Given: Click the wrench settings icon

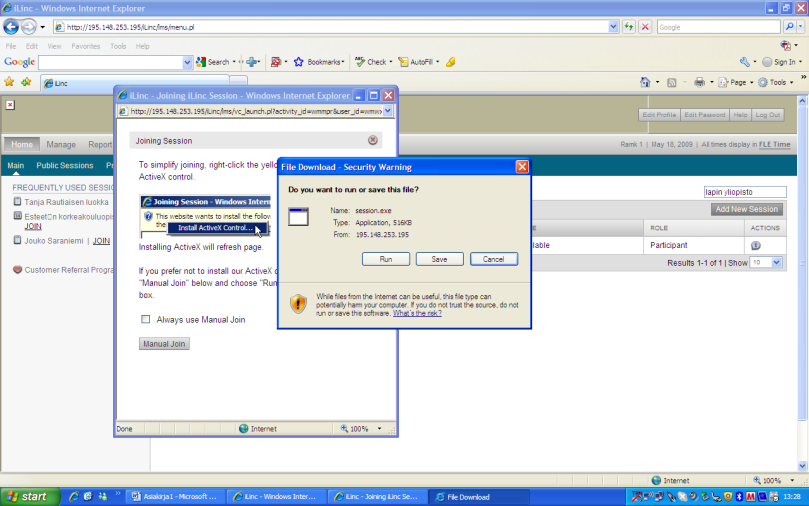Looking at the screenshot, I should click(745, 62).
